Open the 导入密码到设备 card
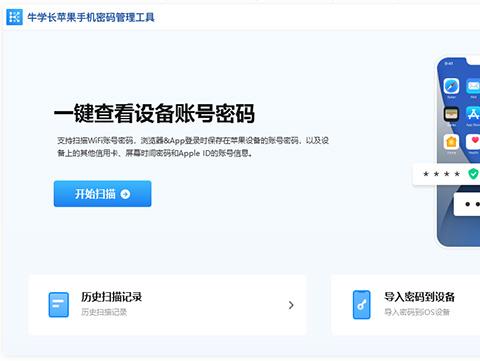This screenshot has width=480, height=361. tap(406, 305)
